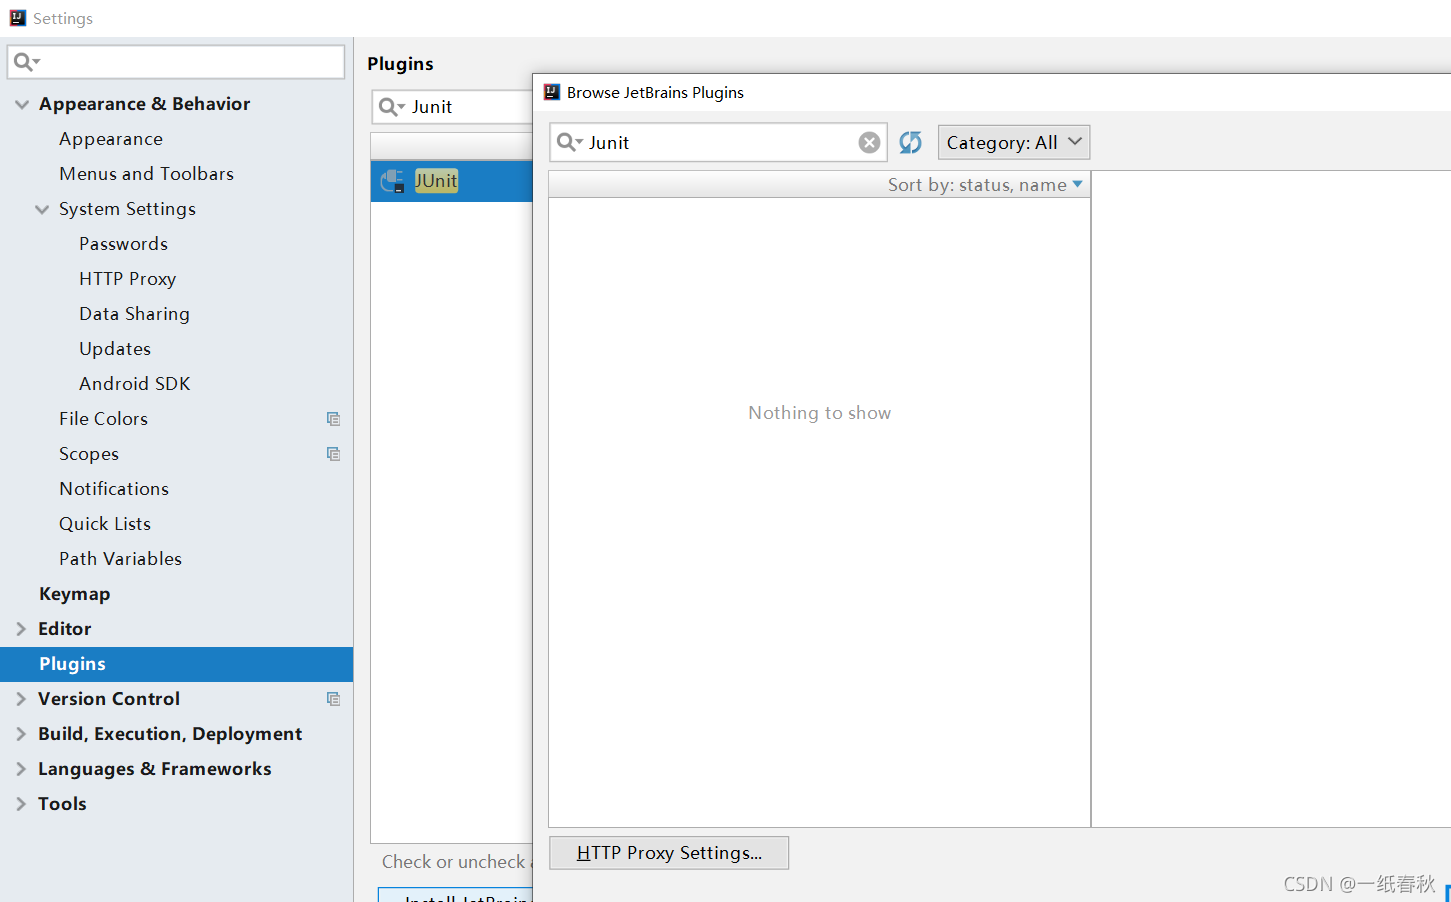Click the JUnit plugin icon in list
1451x902 pixels.
(393, 181)
